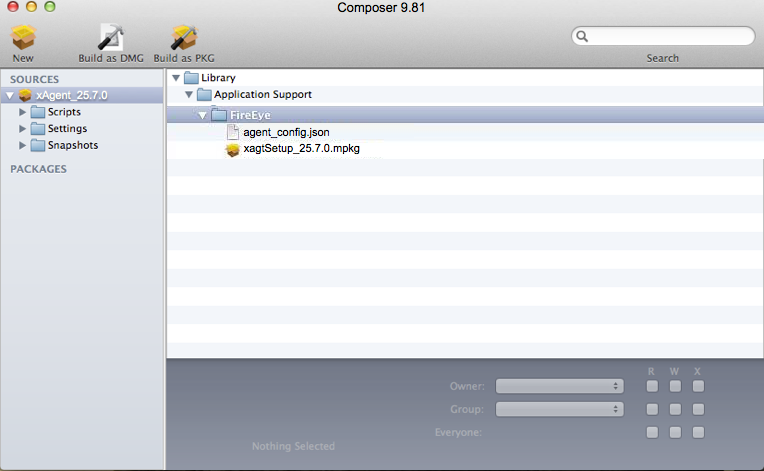
Task: Collapse the xAgent_25.7.0 source disclosure triangle
Action: click(x=9, y=95)
